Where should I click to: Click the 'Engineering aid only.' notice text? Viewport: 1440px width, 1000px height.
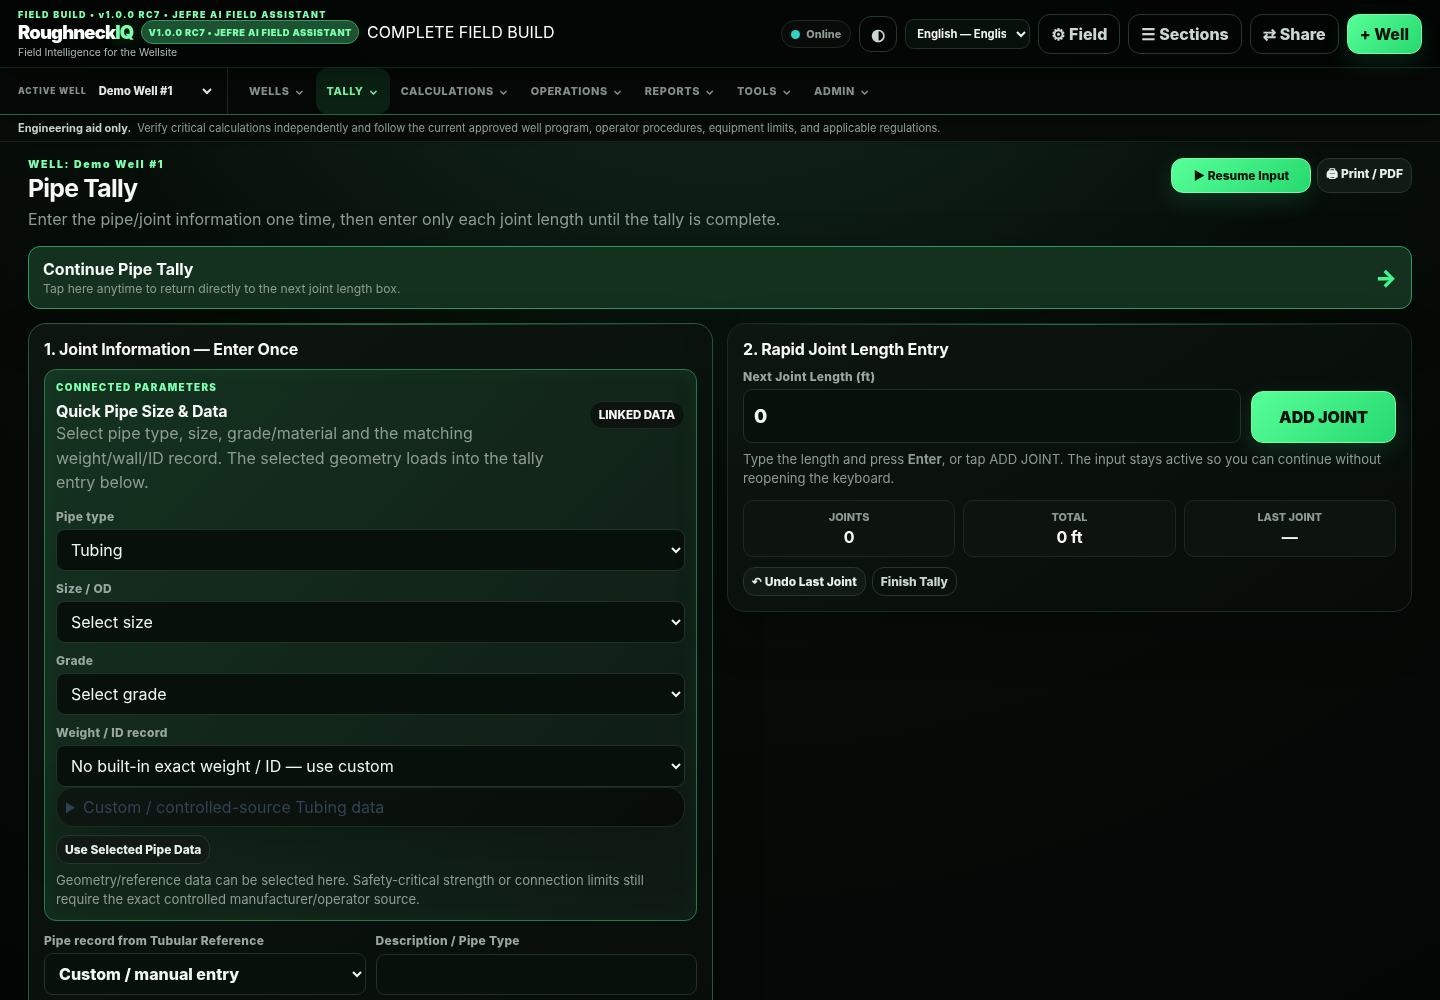click(74, 128)
